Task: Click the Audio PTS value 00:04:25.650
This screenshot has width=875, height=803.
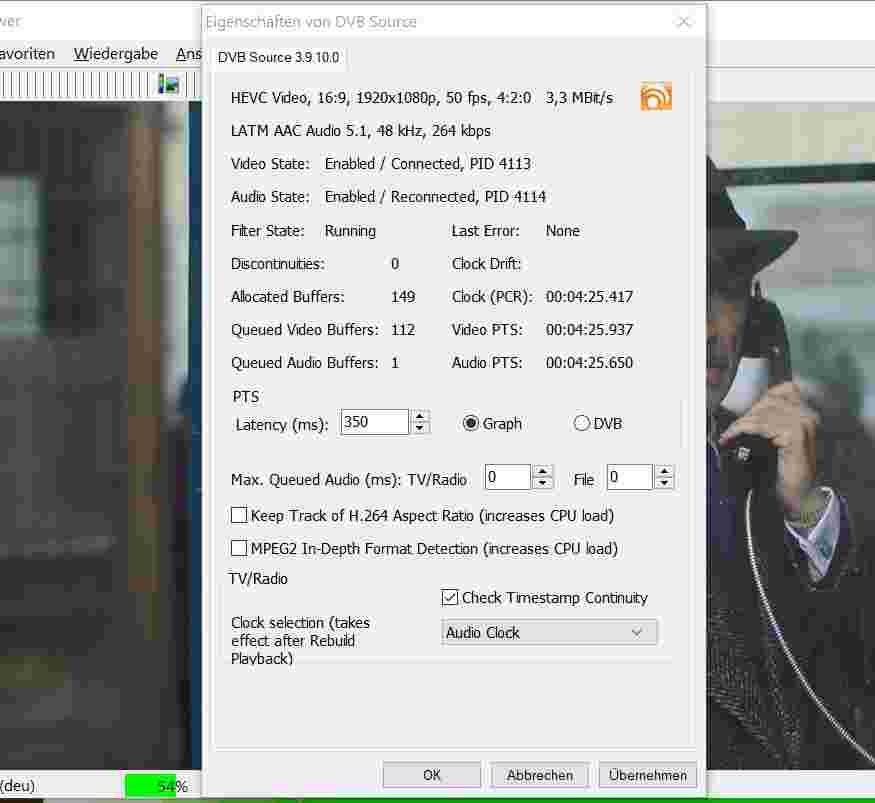Action: point(589,363)
